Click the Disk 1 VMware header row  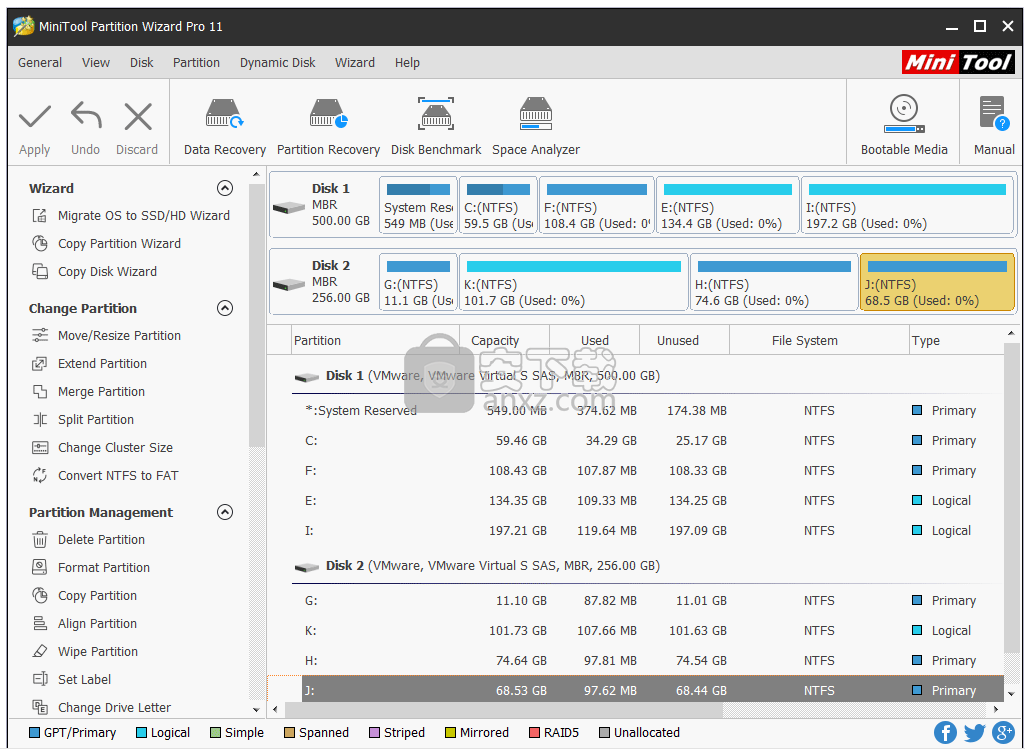coord(647,376)
